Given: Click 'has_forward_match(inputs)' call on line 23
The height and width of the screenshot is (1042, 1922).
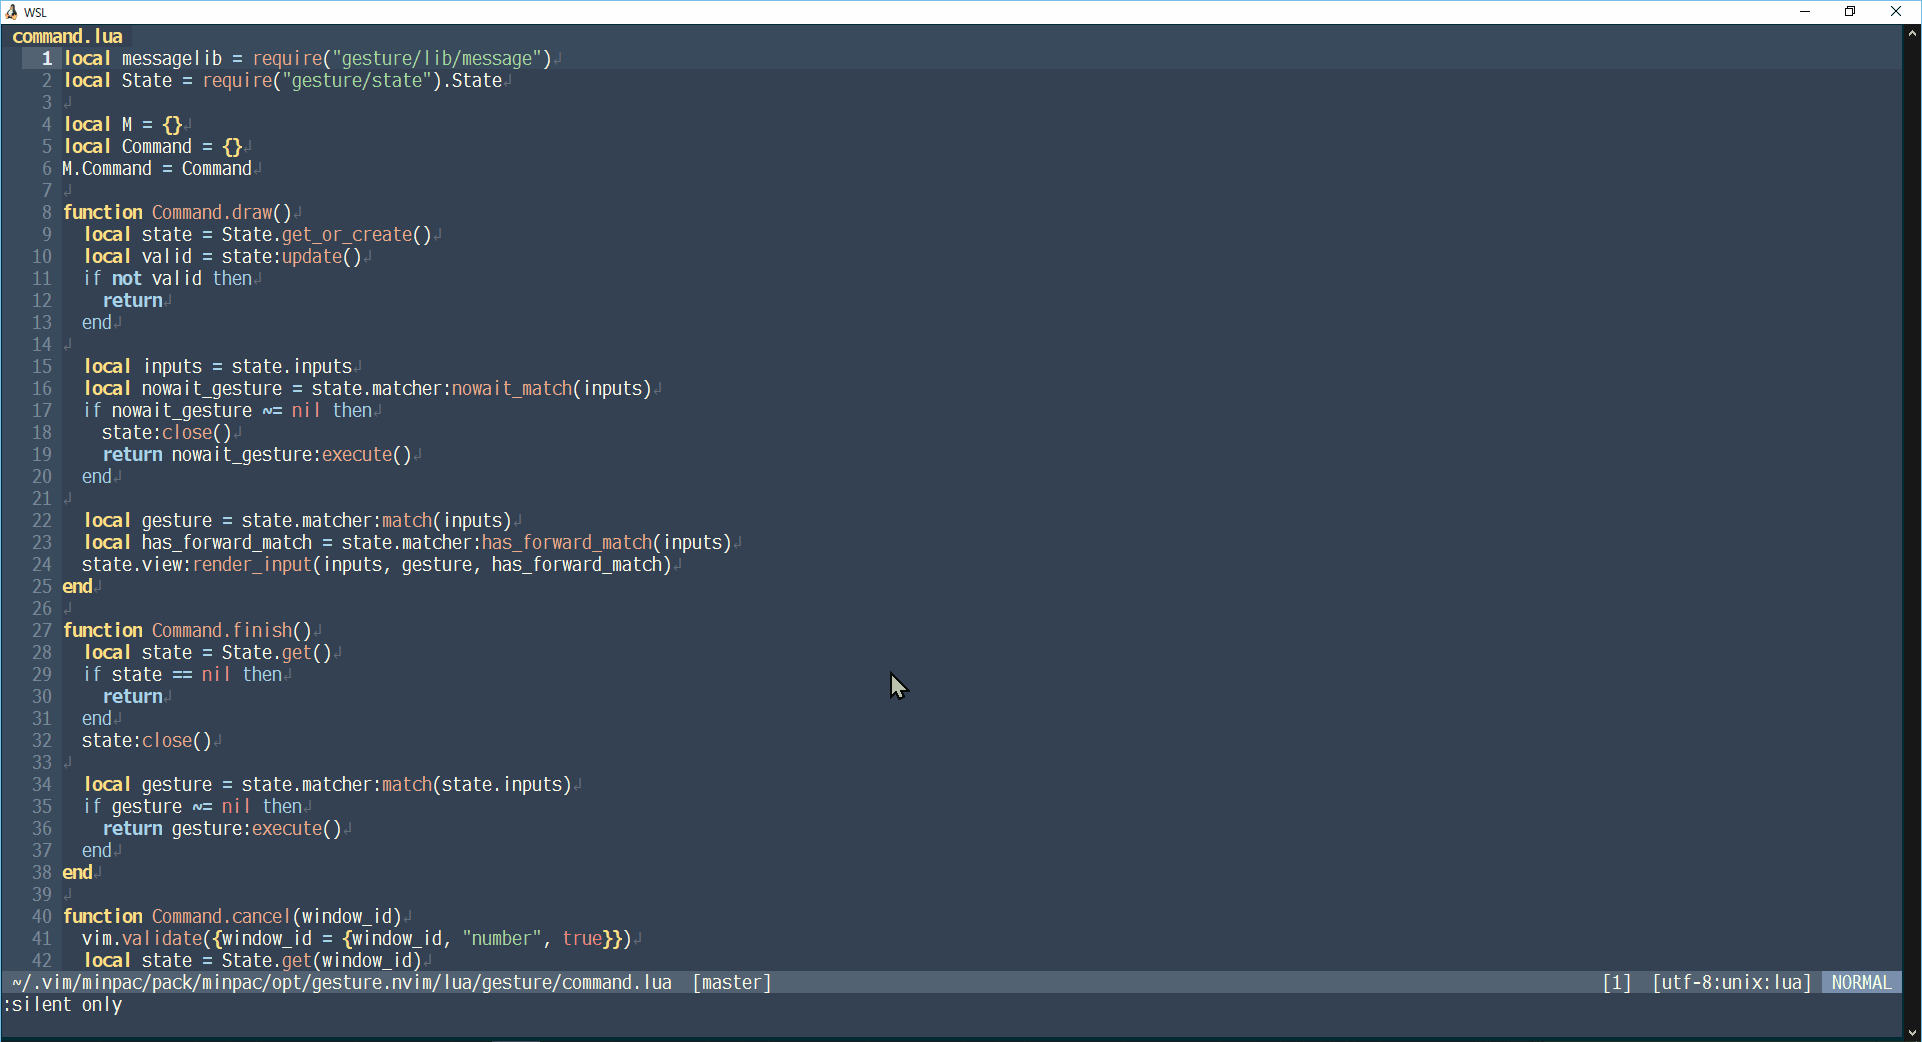Looking at the screenshot, I should [607, 543].
